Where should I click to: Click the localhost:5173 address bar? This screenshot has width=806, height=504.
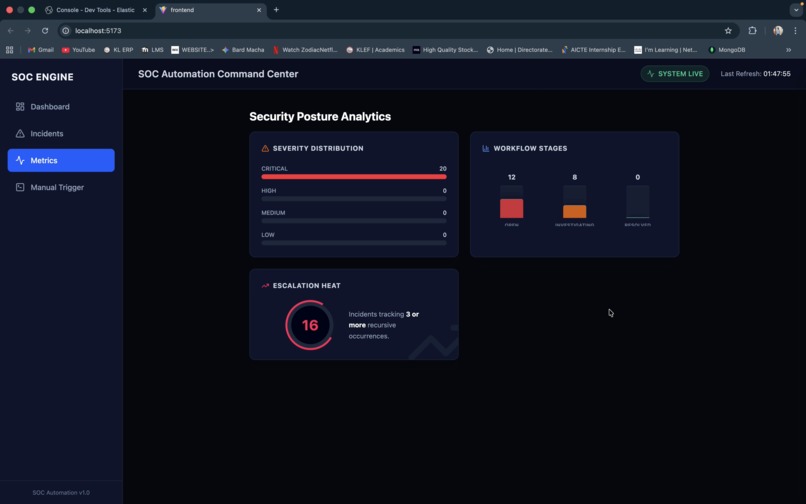[398, 31]
